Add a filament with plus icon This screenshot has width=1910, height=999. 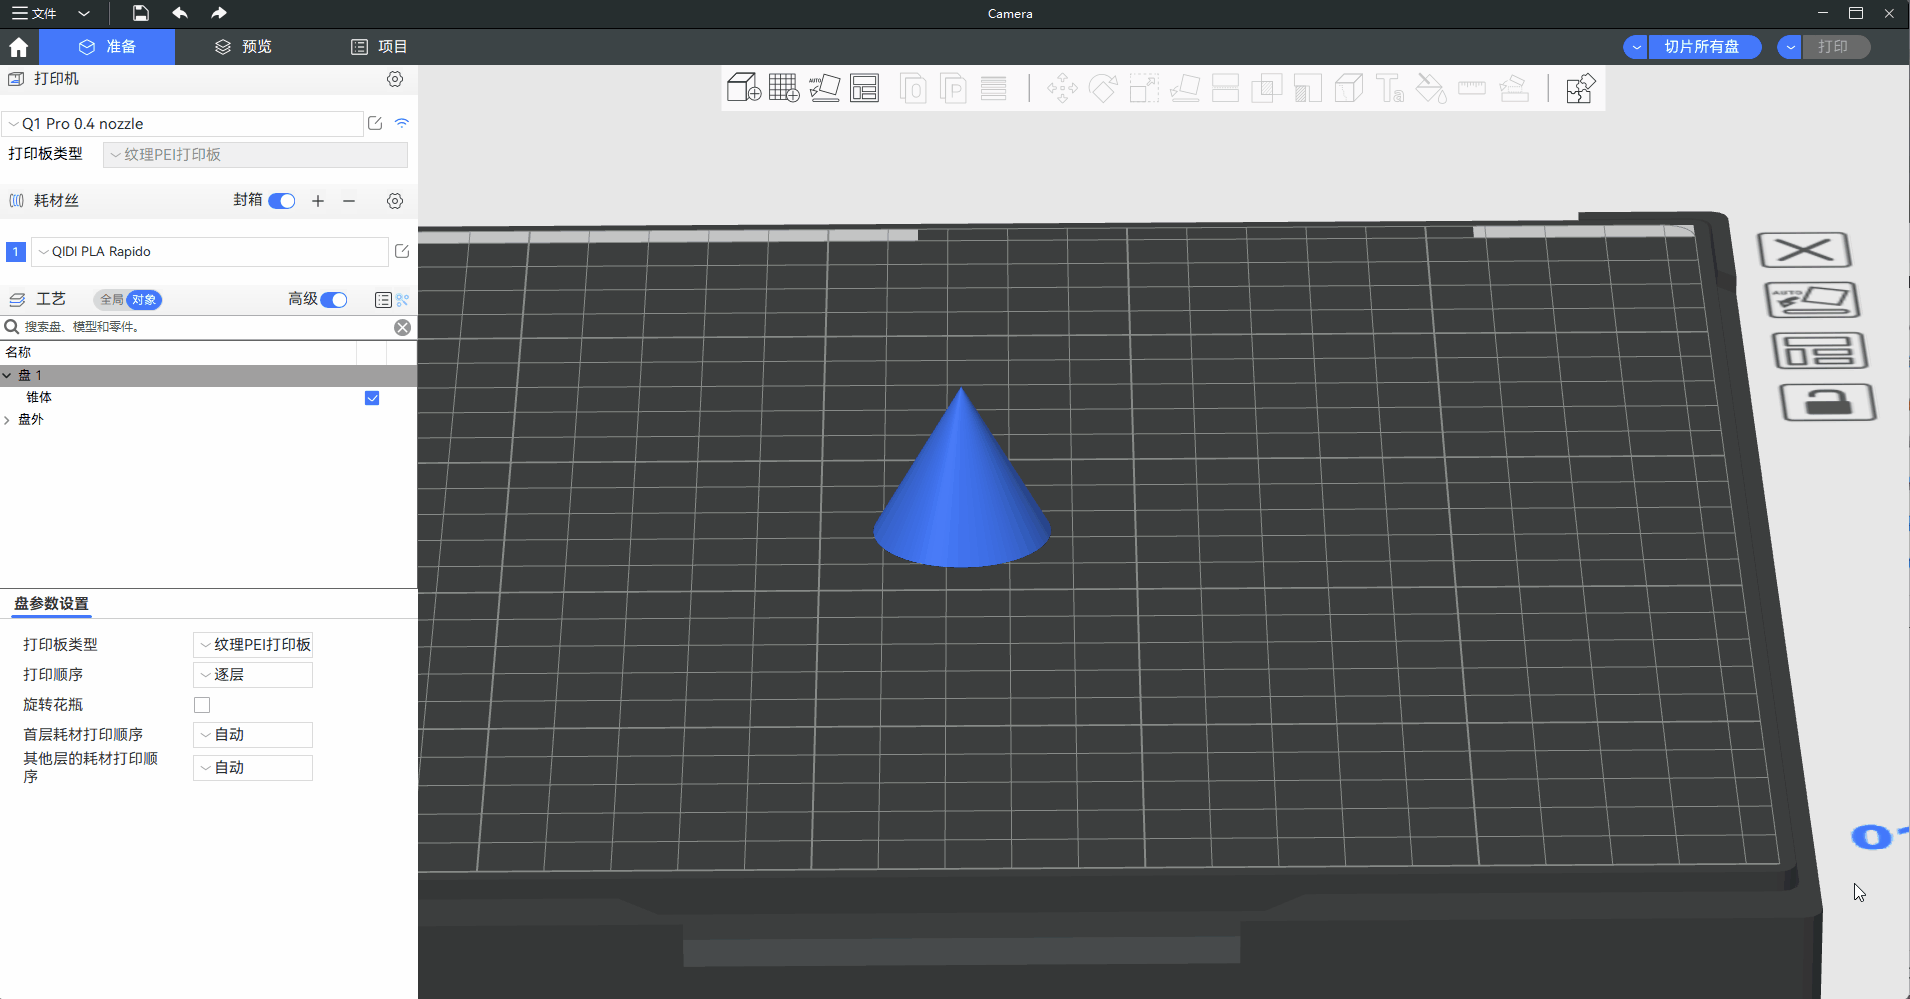(x=318, y=201)
